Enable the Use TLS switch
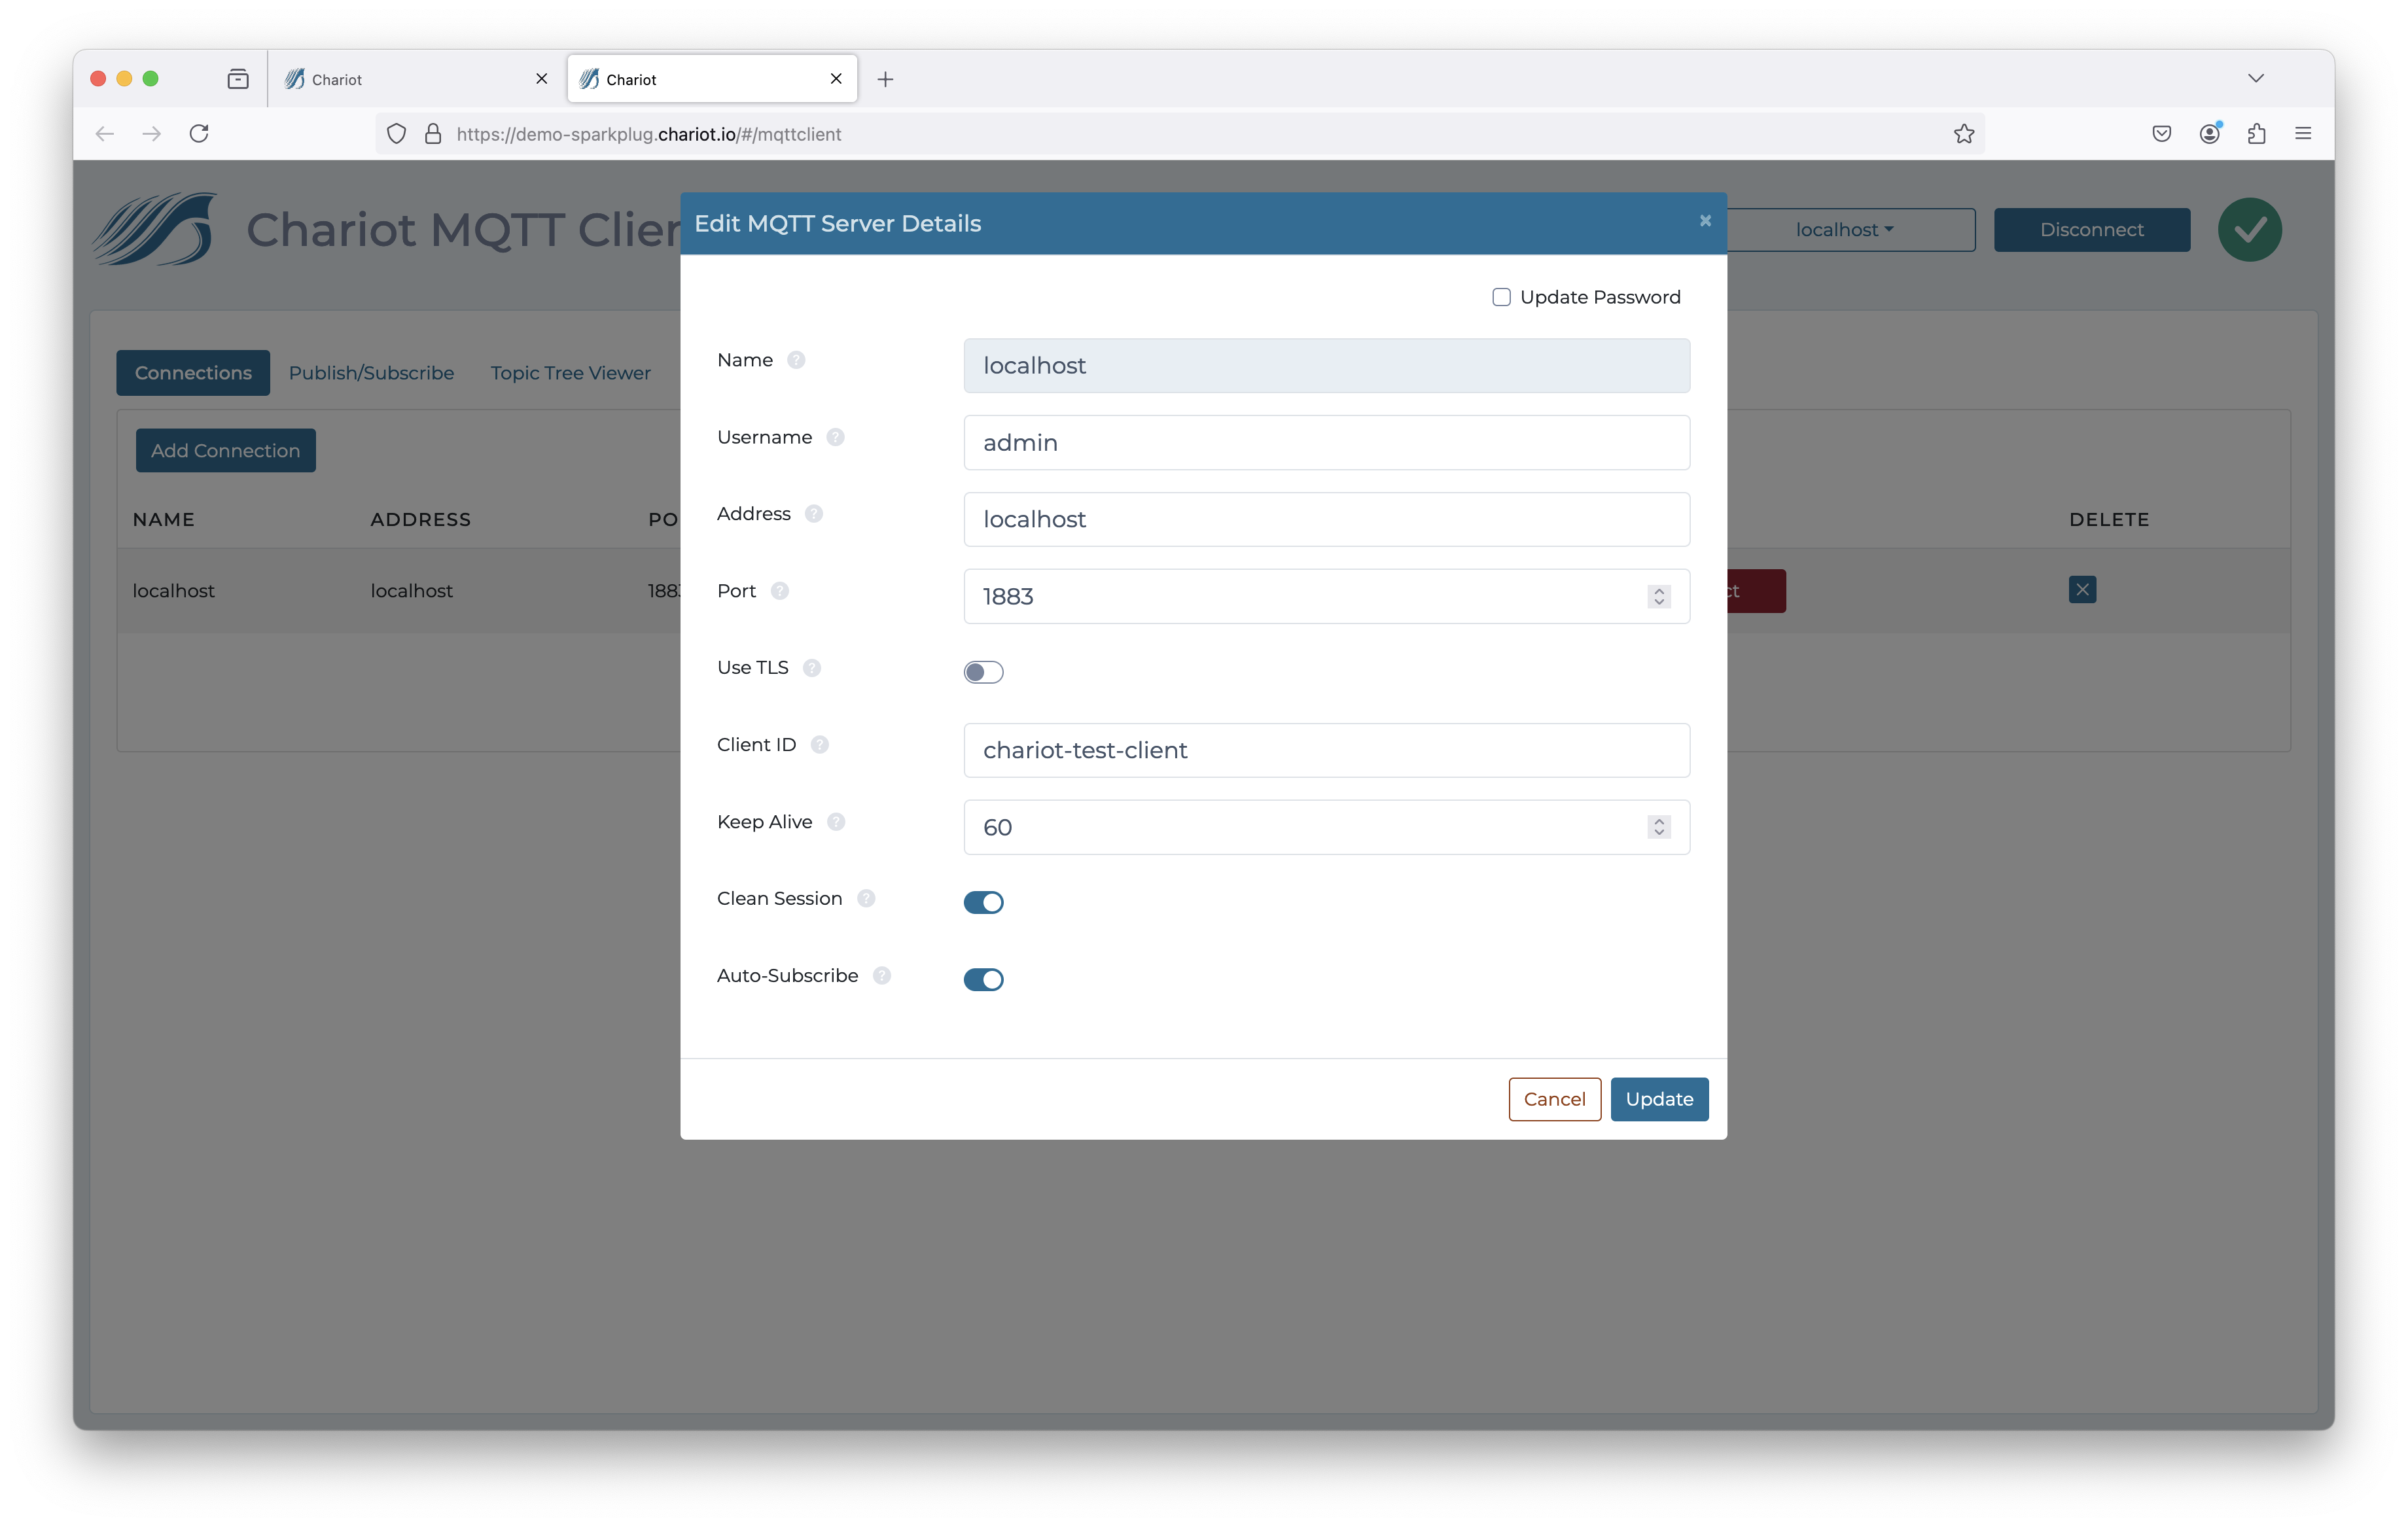The width and height of the screenshot is (2408, 1527). (983, 672)
